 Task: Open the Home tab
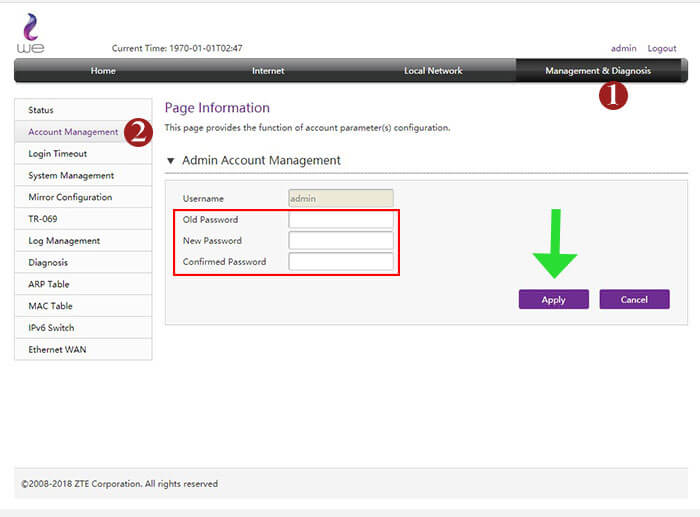103,71
